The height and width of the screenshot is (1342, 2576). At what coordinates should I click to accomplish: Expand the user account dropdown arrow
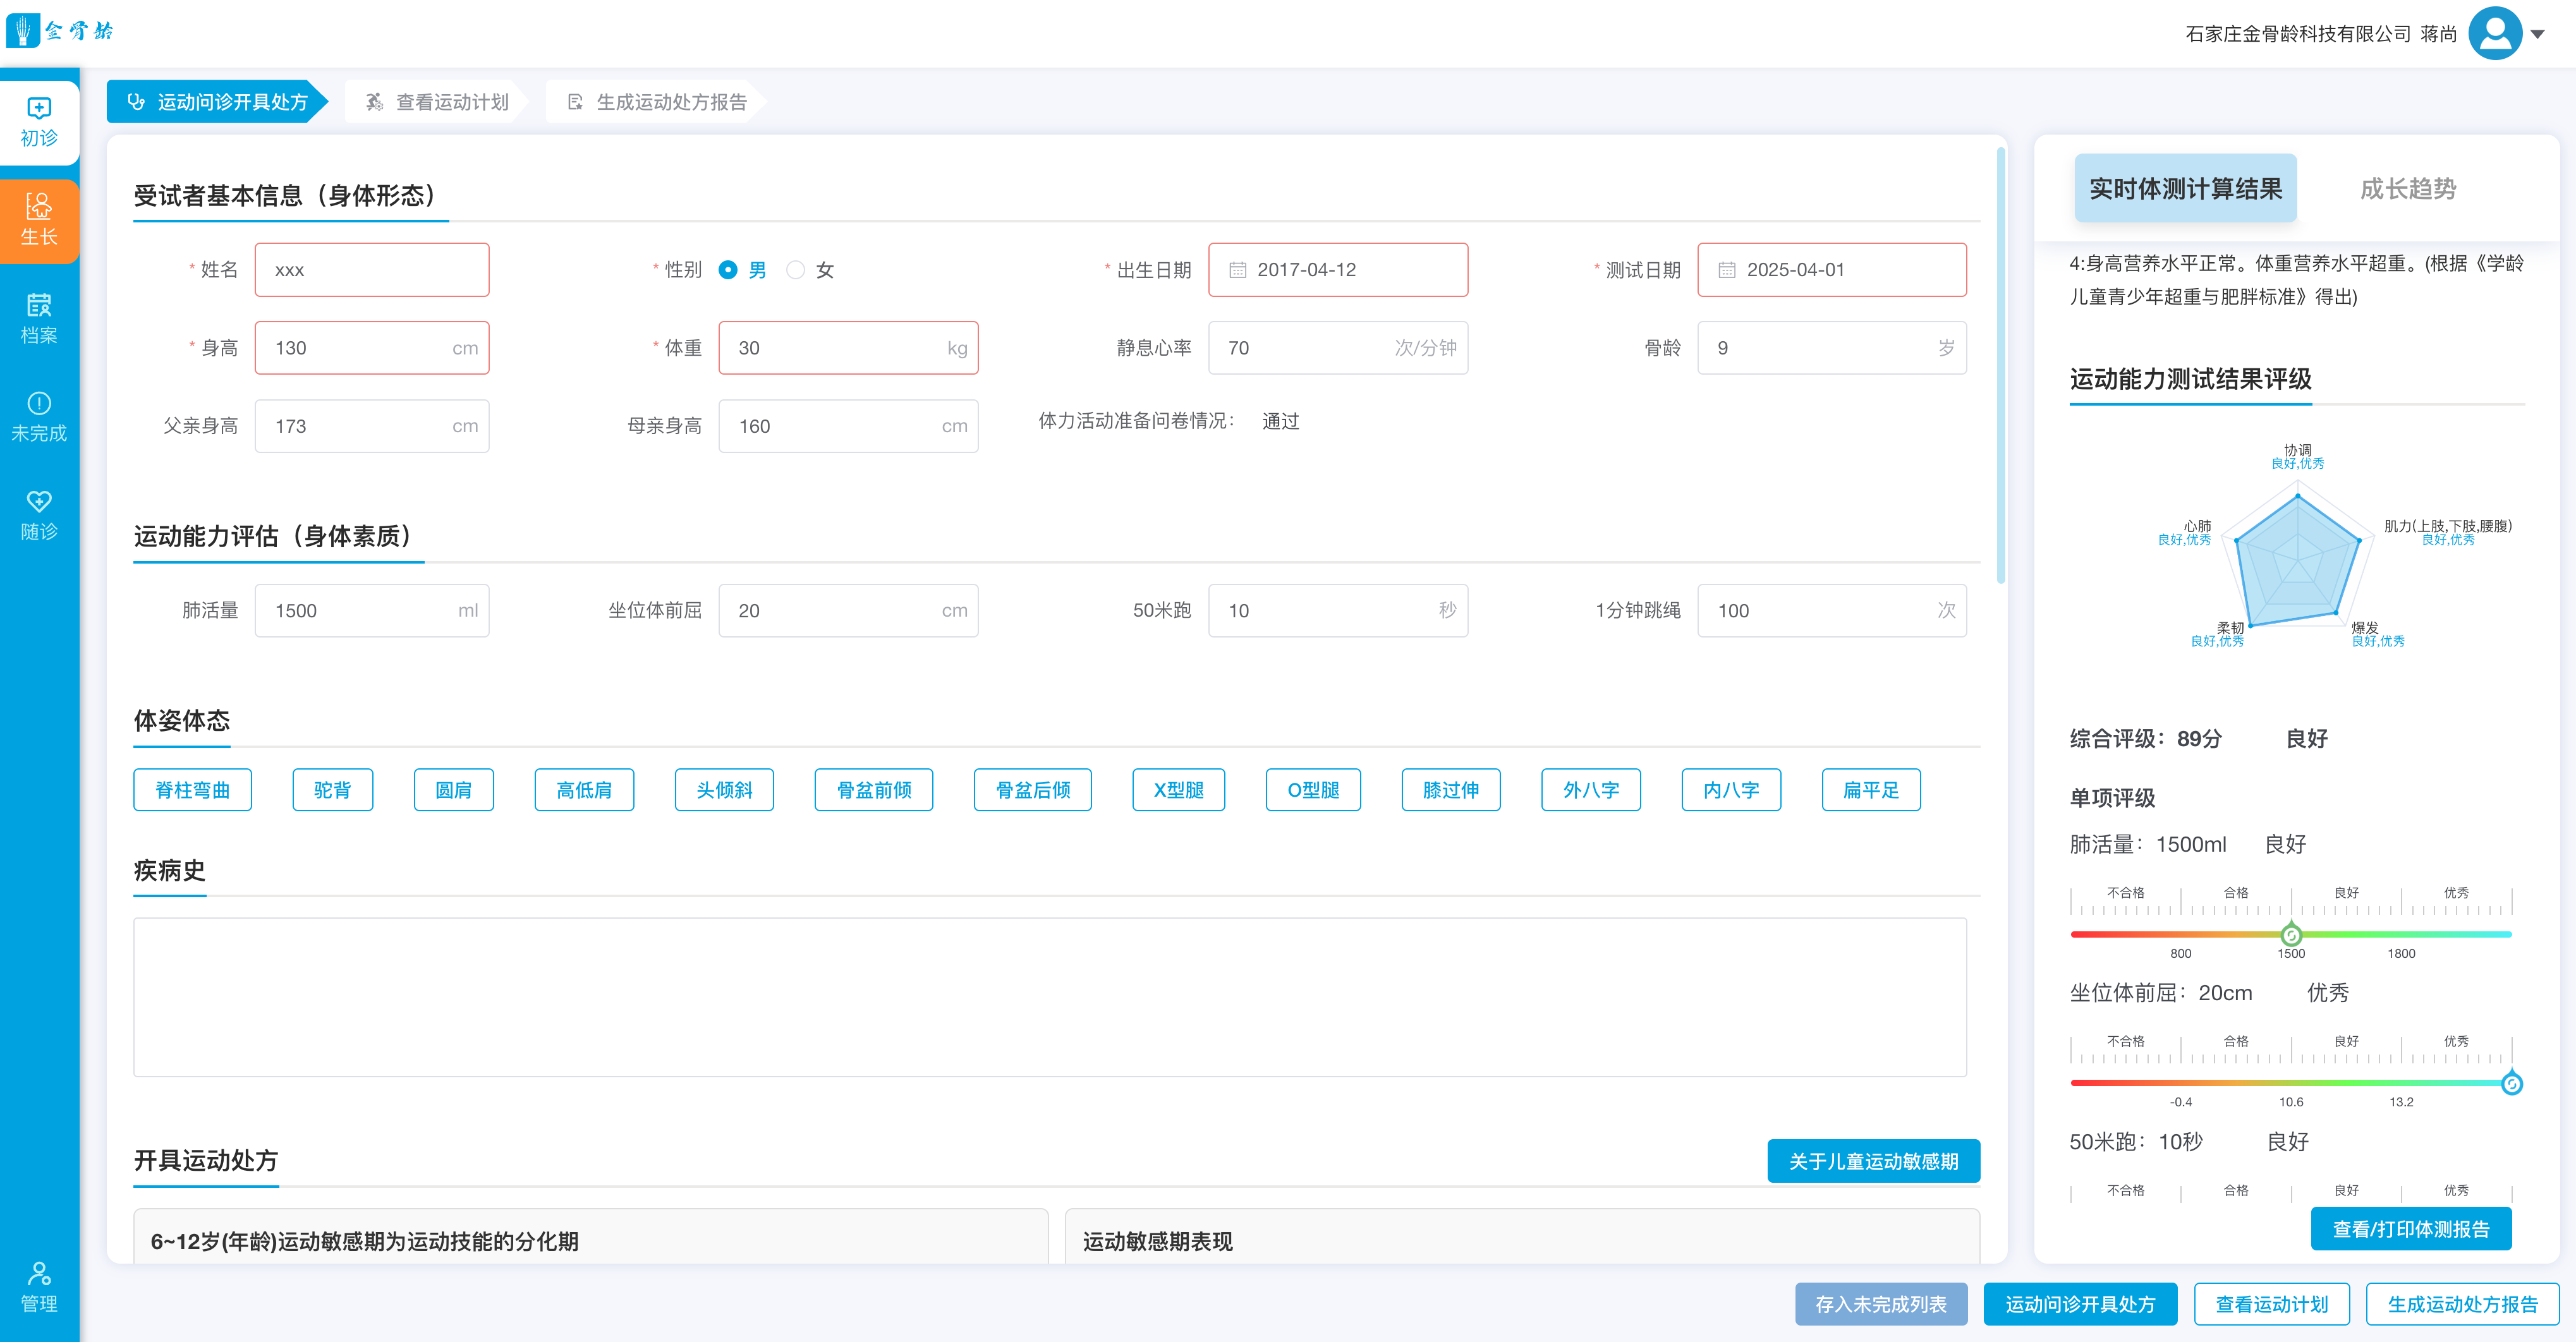2538,34
